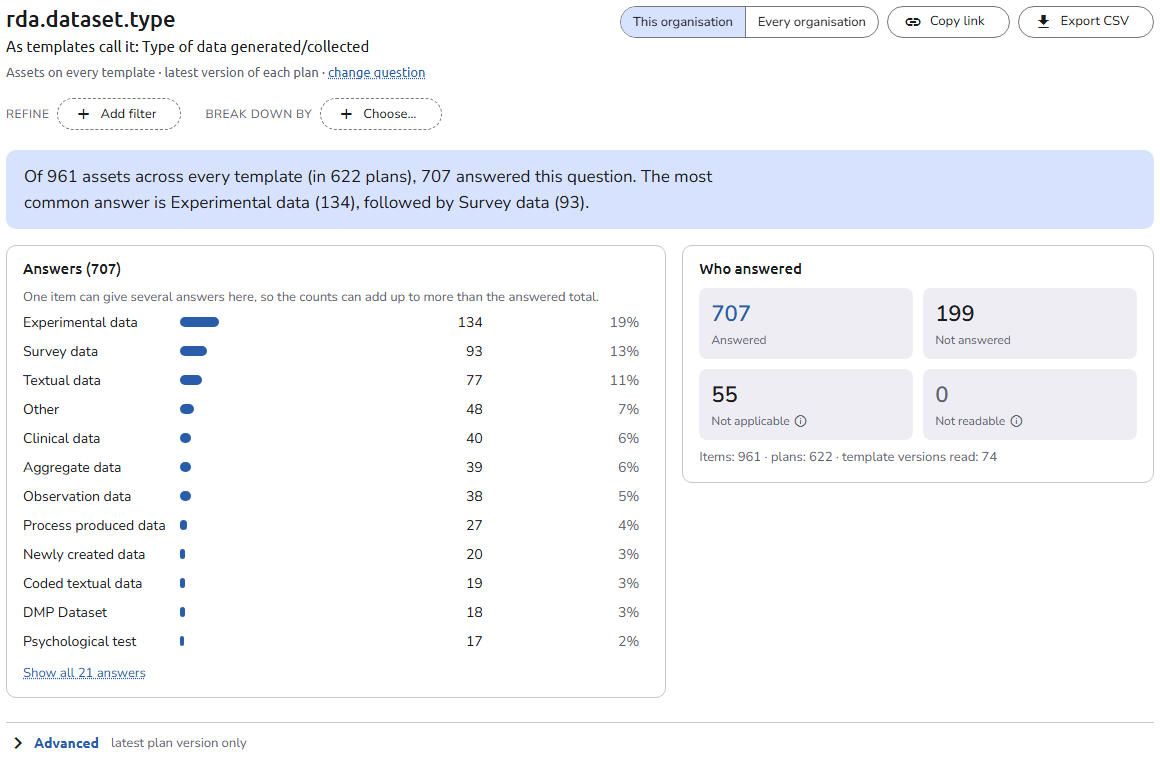Click the Aggregate data answer label
The width and height of the screenshot is (1160, 760).
click(x=72, y=468)
